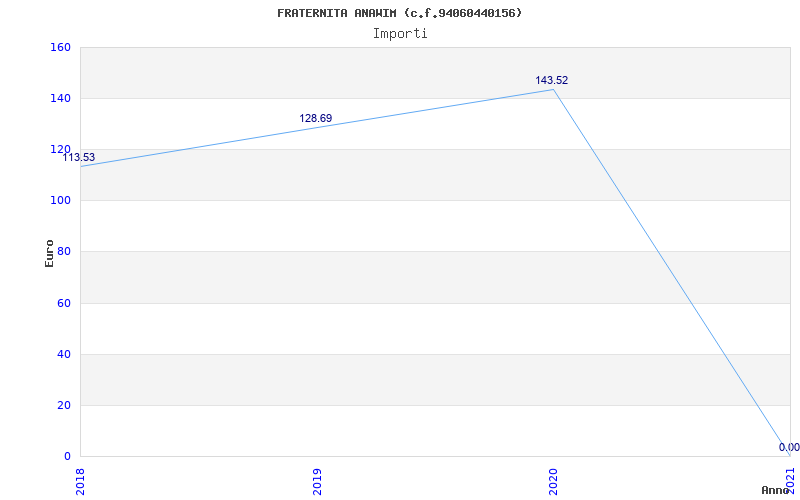Select the 2018 year tick label
The height and width of the screenshot is (500, 800).
pyautogui.click(x=81, y=478)
